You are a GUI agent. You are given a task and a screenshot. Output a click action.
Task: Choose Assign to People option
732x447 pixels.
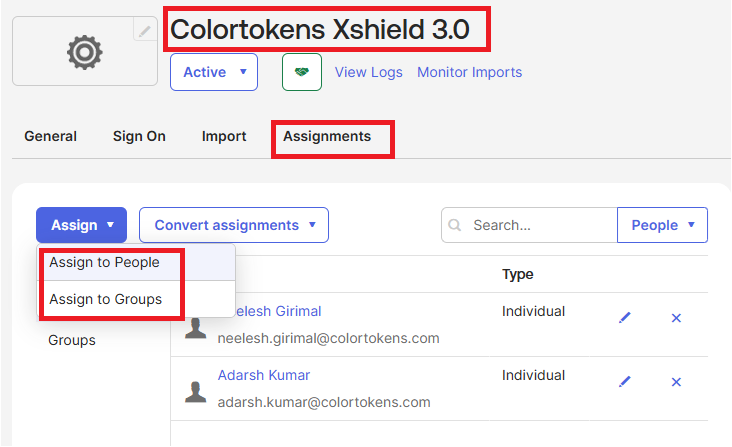(104, 262)
